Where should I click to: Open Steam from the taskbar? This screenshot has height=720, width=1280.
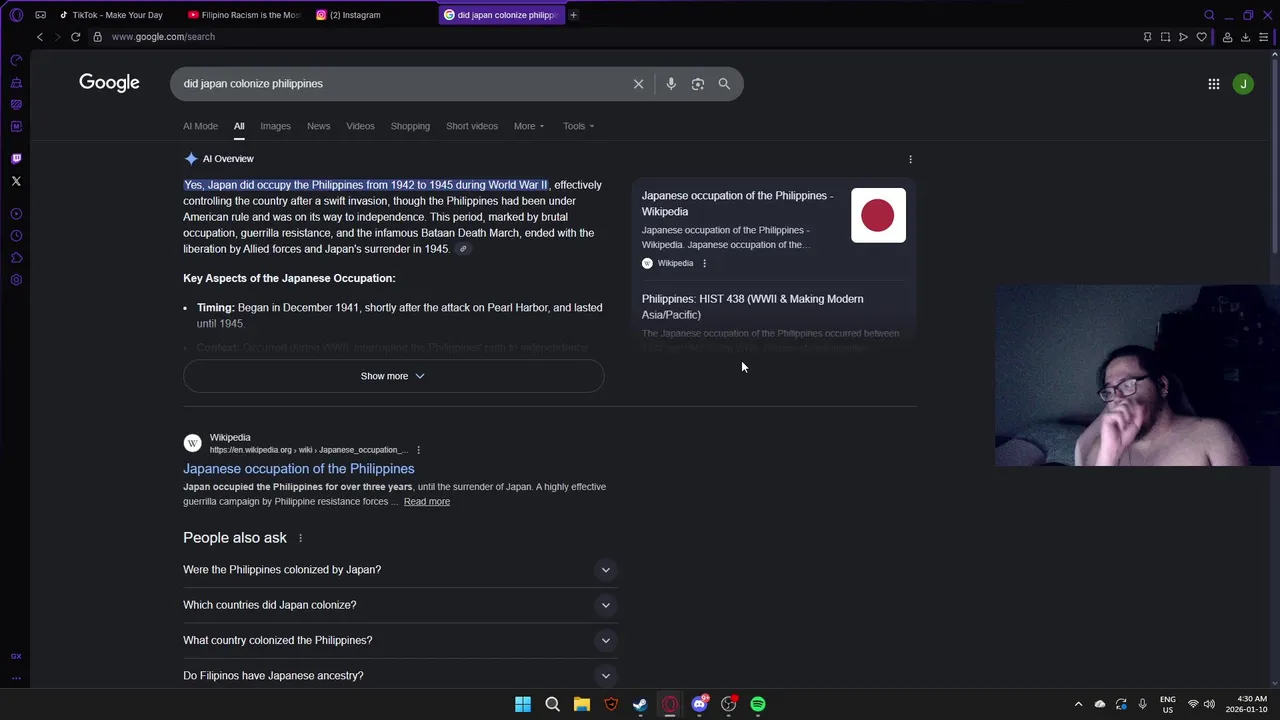[x=640, y=704]
